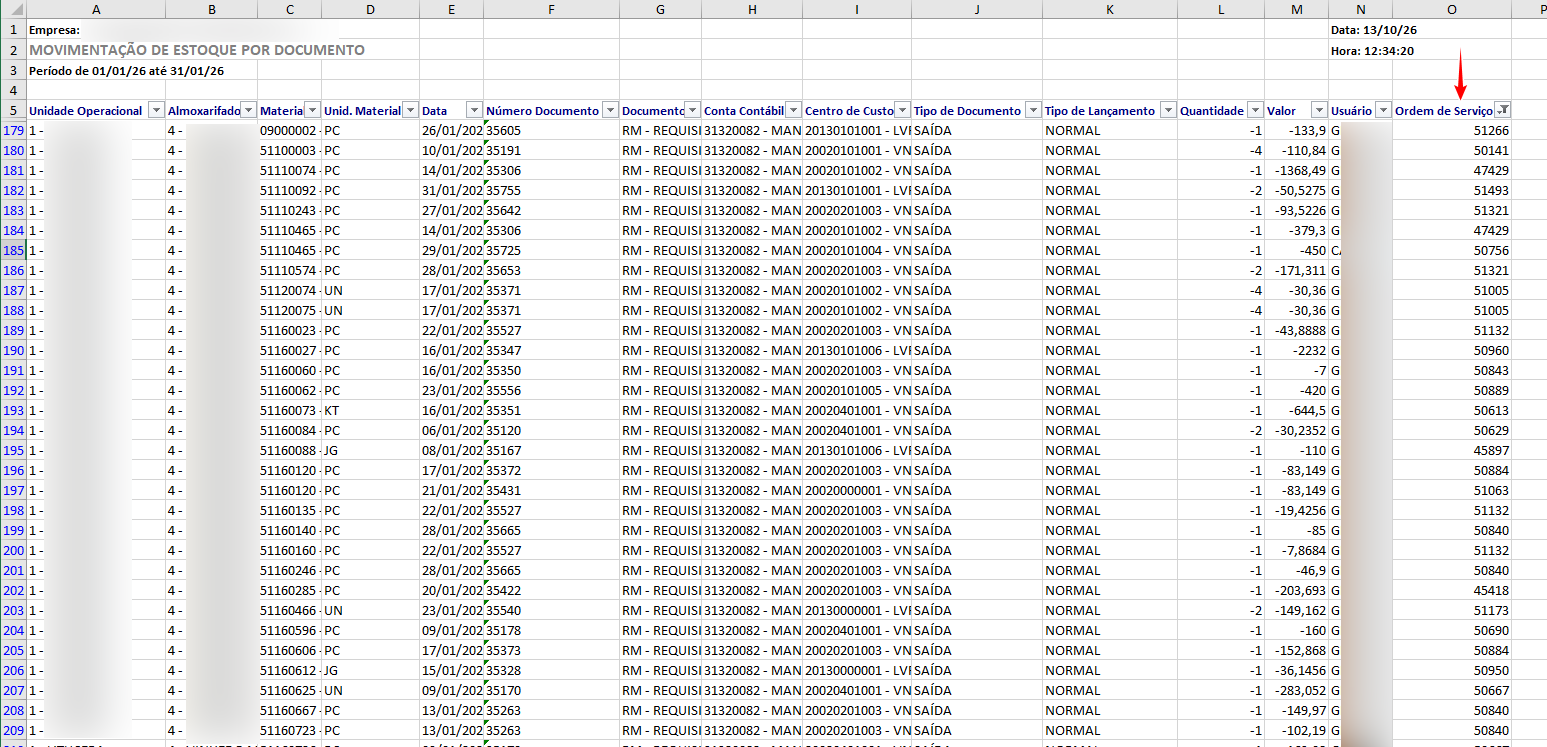This screenshot has width=1547, height=747.
Task: Click the service order 51173 cell
Action: 1452,611
